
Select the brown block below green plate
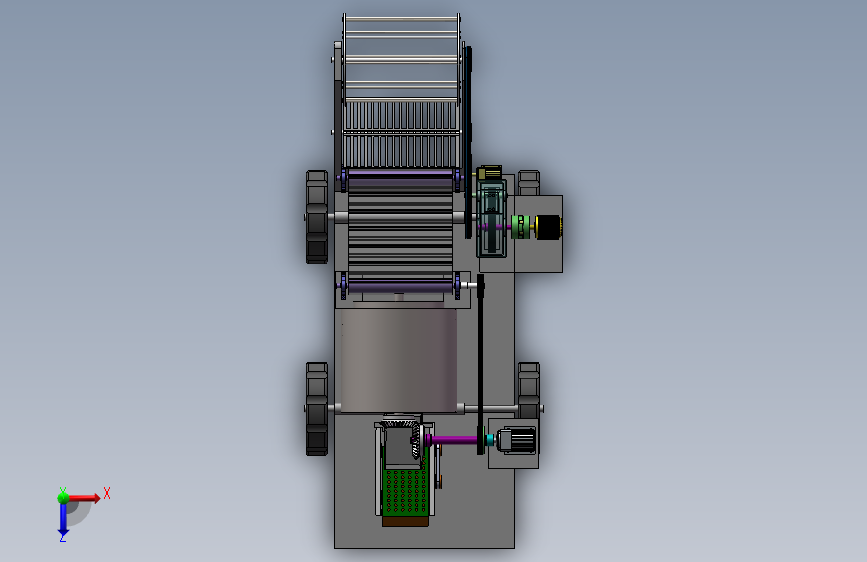coord(405,521)
